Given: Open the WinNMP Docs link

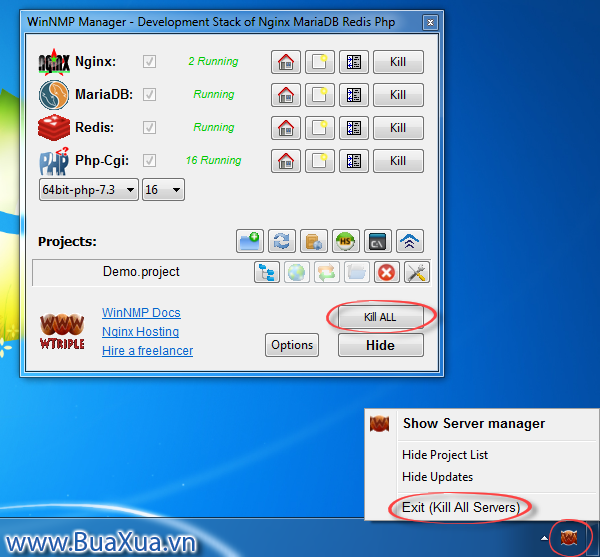Looking at the screenshot, I should [x=141, y=313].
